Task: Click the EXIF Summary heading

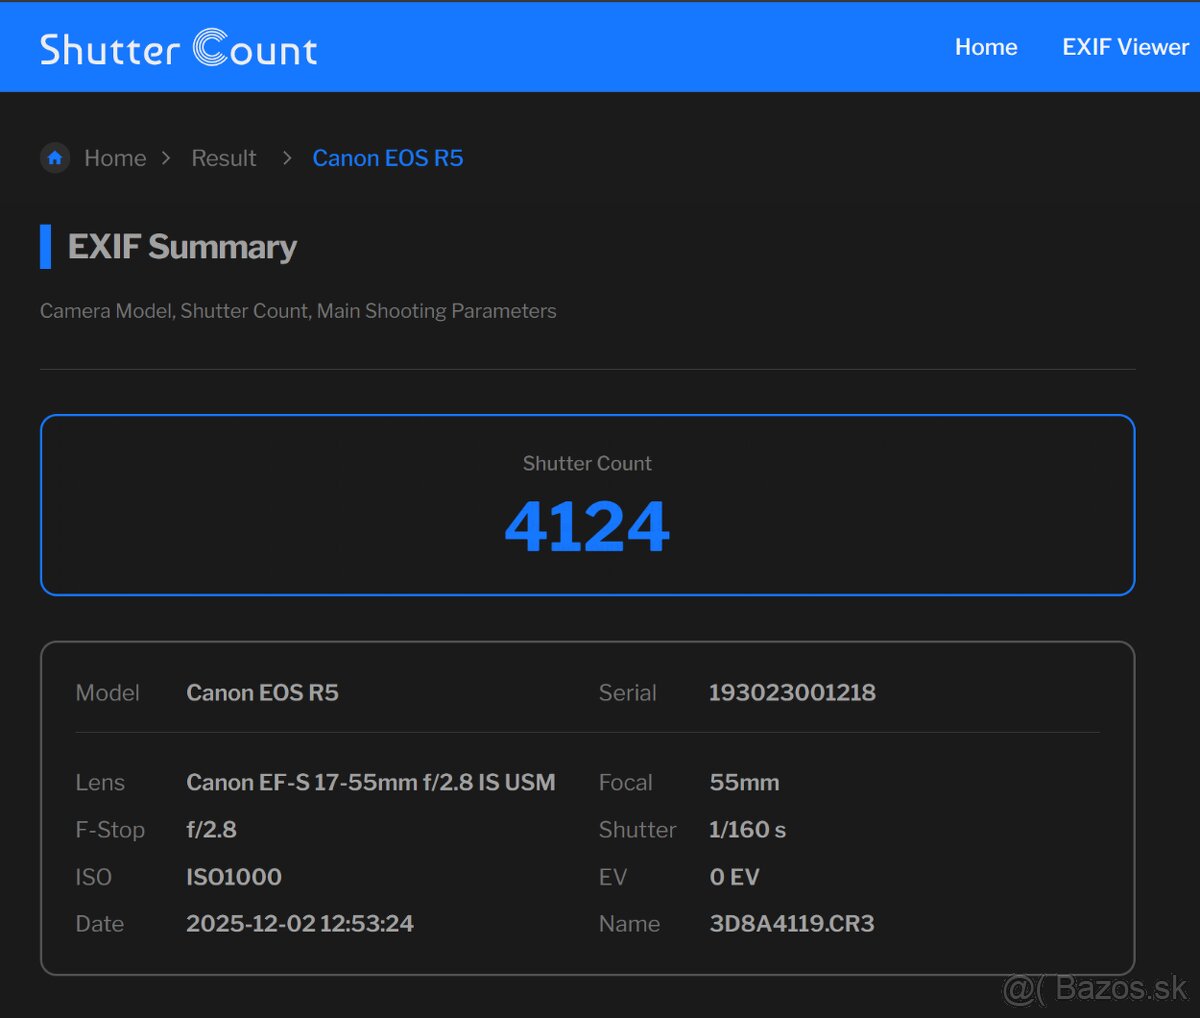Action: [x=182, y=247]
